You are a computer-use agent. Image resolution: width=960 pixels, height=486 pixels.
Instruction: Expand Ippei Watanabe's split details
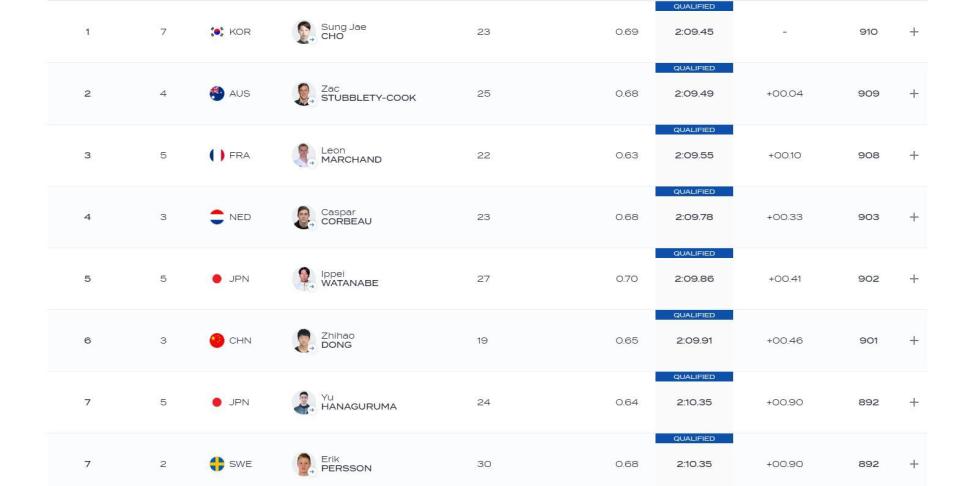[913, 279]
